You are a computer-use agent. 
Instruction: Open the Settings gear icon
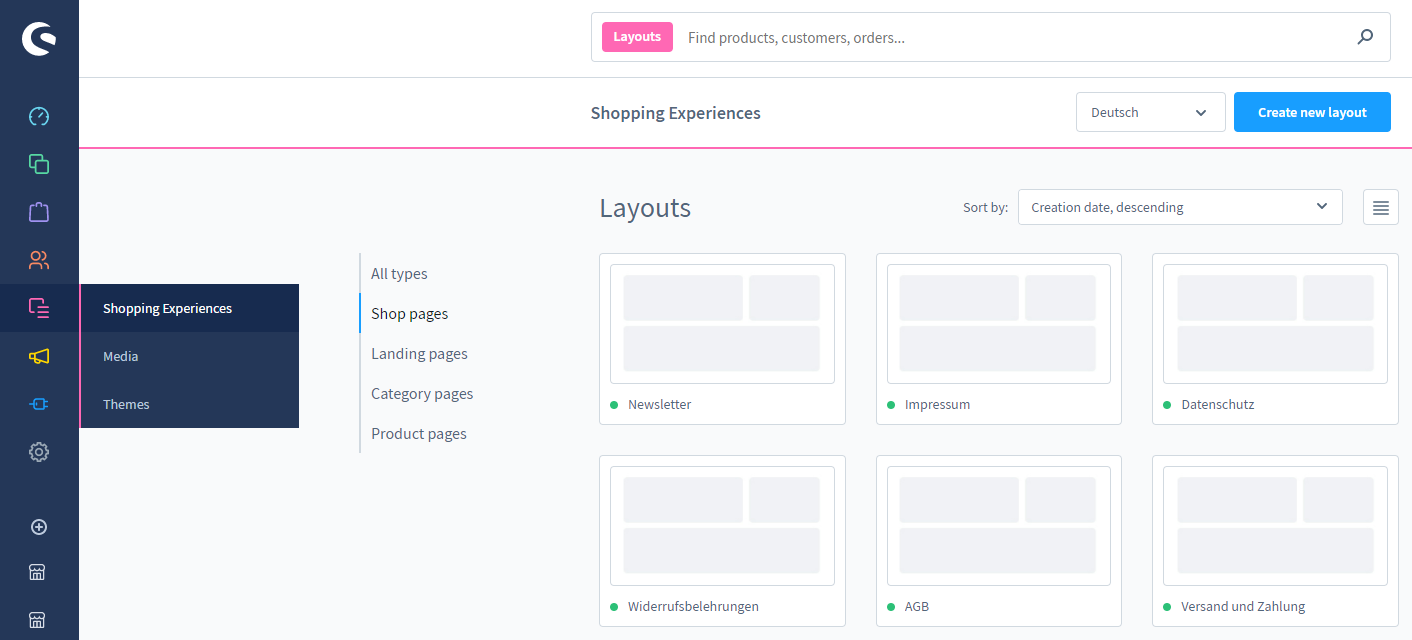[39, 452]
